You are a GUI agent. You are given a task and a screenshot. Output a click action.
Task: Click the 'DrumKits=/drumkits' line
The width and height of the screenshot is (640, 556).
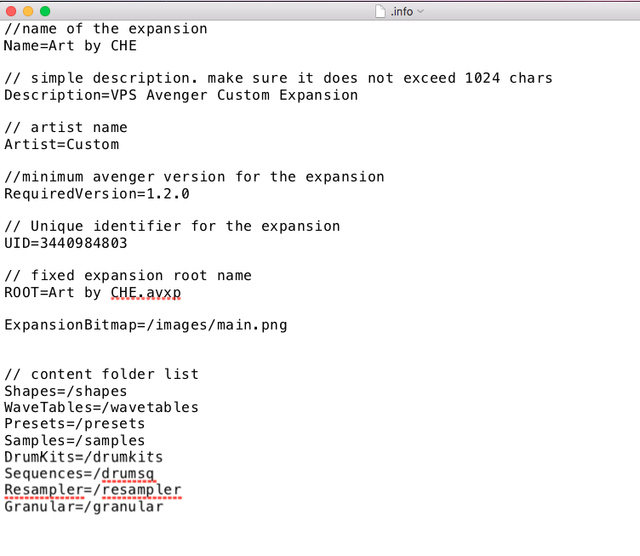(84, 457)
